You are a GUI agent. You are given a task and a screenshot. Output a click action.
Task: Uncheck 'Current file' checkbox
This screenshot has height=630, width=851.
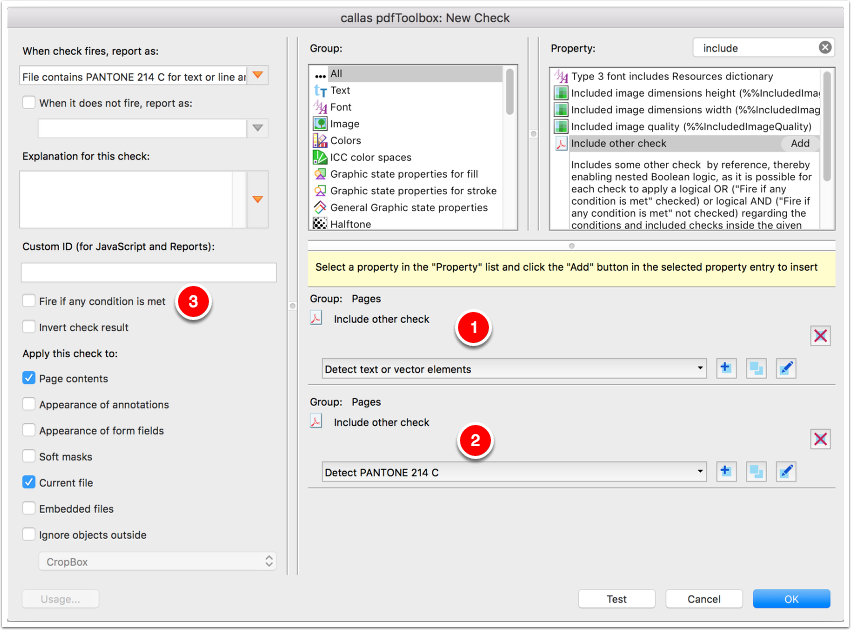[x=29, y=482]
